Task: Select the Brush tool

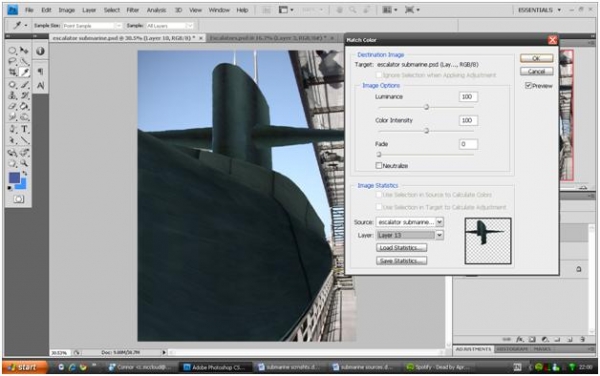Action: 24,85
